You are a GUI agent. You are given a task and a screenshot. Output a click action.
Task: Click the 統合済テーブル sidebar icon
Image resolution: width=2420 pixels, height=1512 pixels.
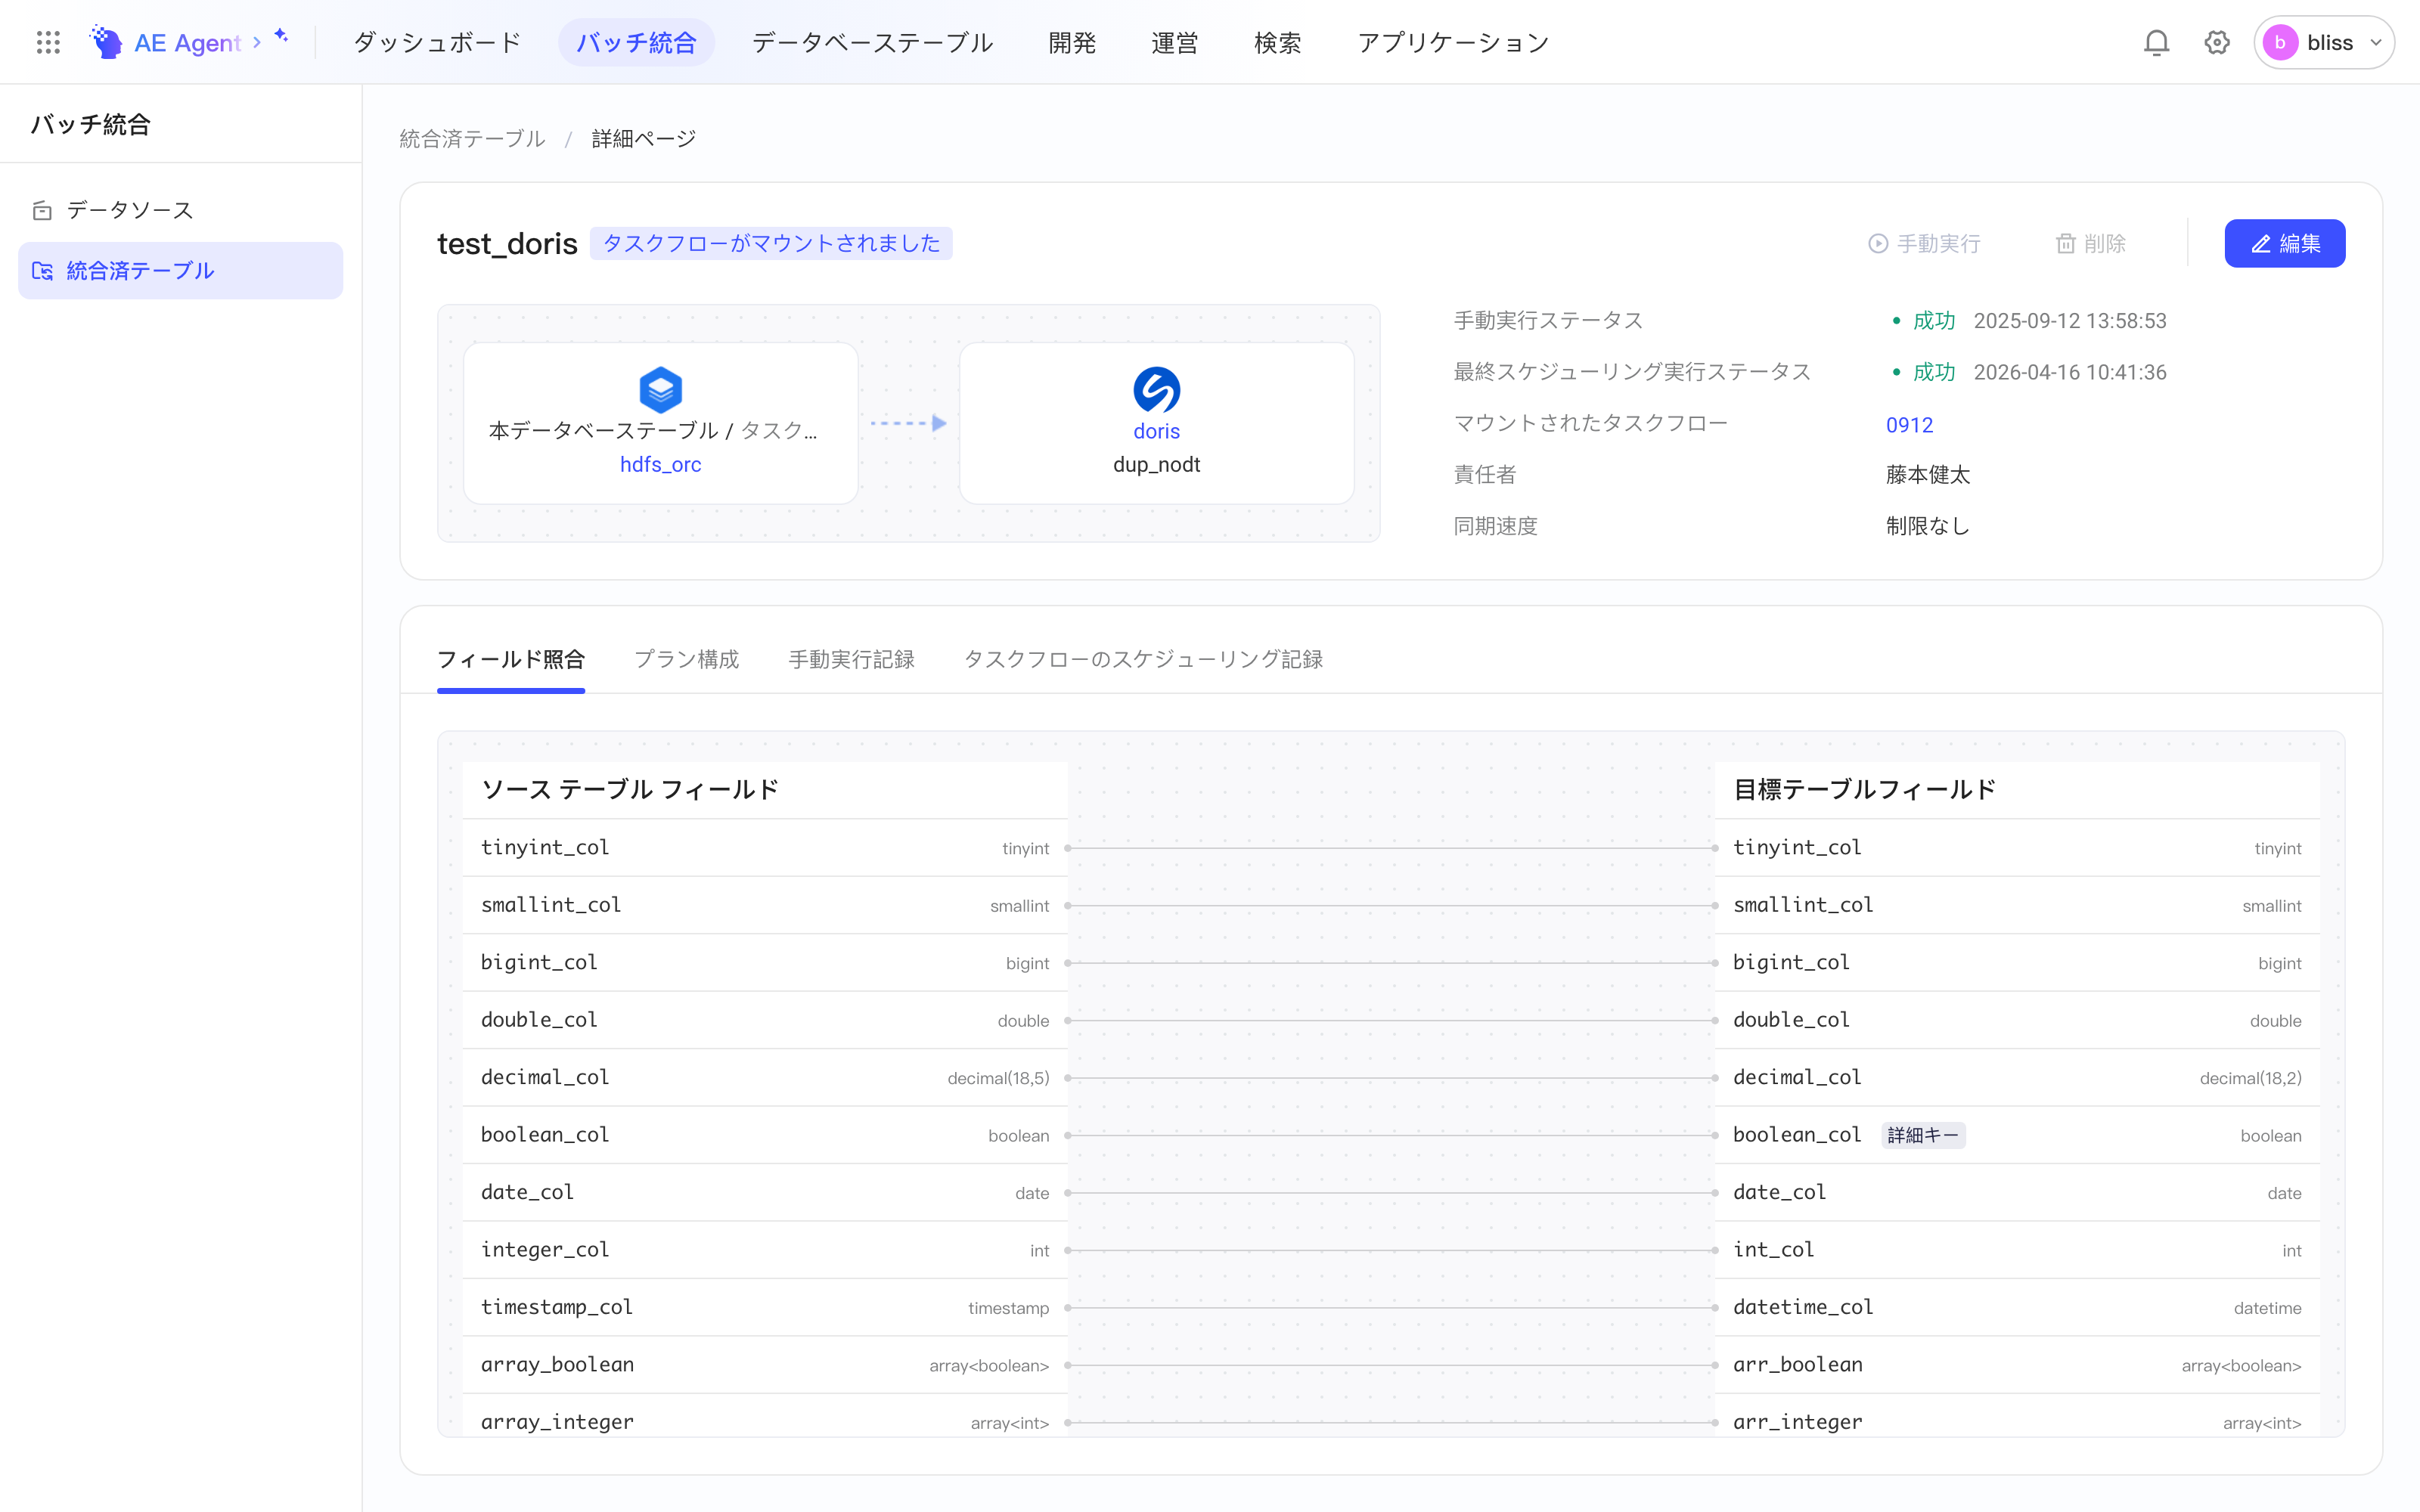point(42,270)
